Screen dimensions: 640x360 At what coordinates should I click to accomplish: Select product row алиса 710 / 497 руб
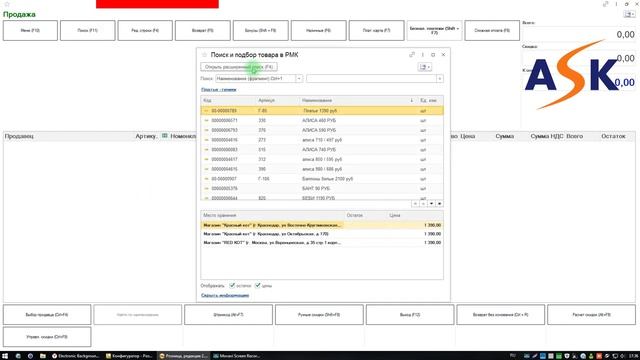(322, 140)
